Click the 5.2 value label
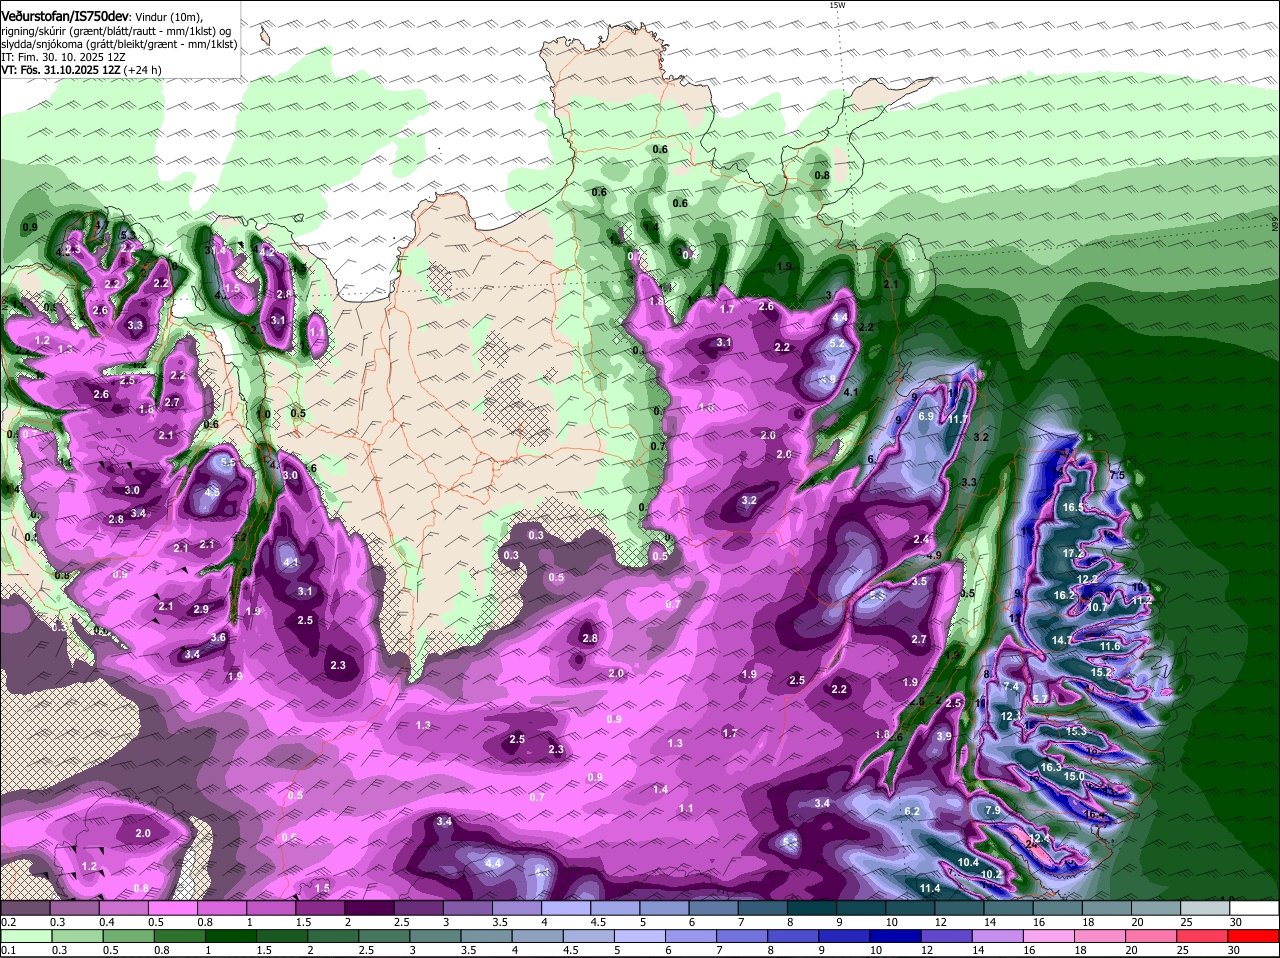 coord(838,343)
